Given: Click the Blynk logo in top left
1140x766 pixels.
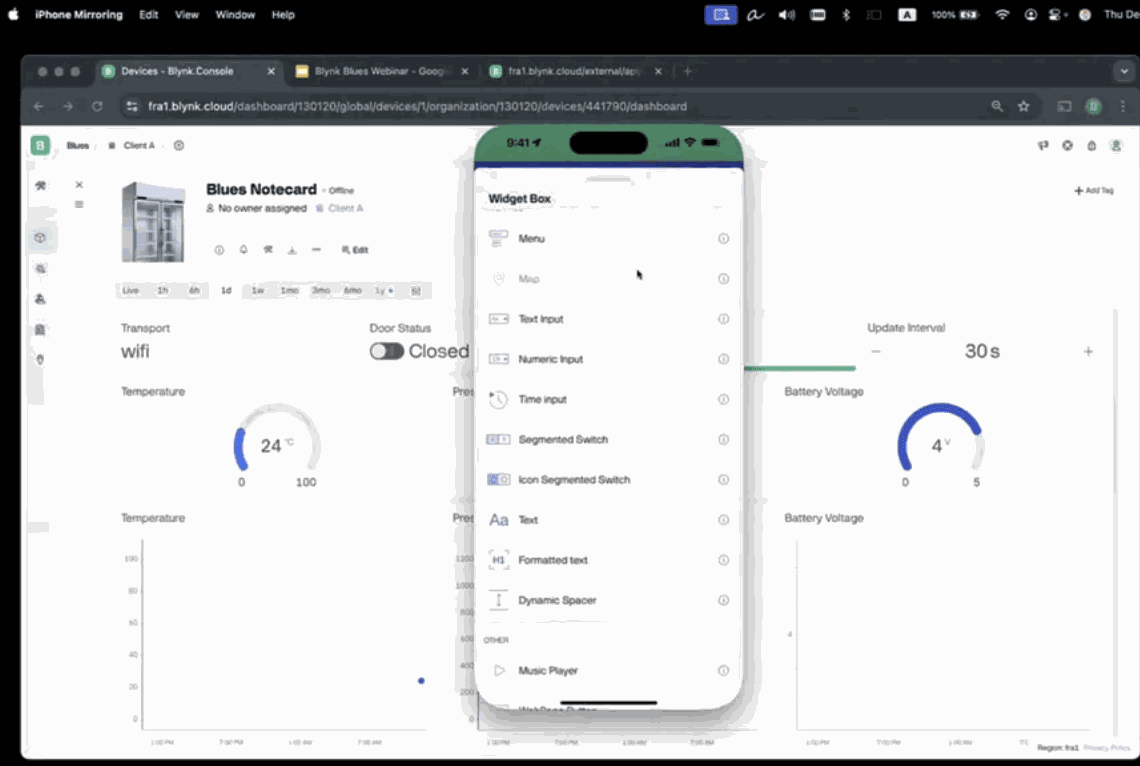Looking at the screenshot, I should (40, 145).
